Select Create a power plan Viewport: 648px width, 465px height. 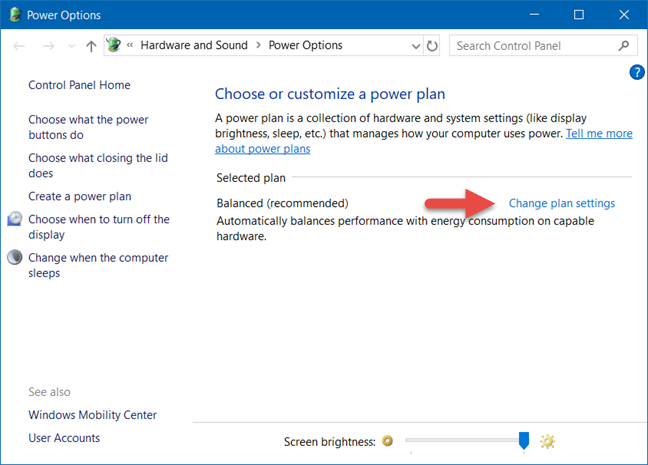(80, 196)
